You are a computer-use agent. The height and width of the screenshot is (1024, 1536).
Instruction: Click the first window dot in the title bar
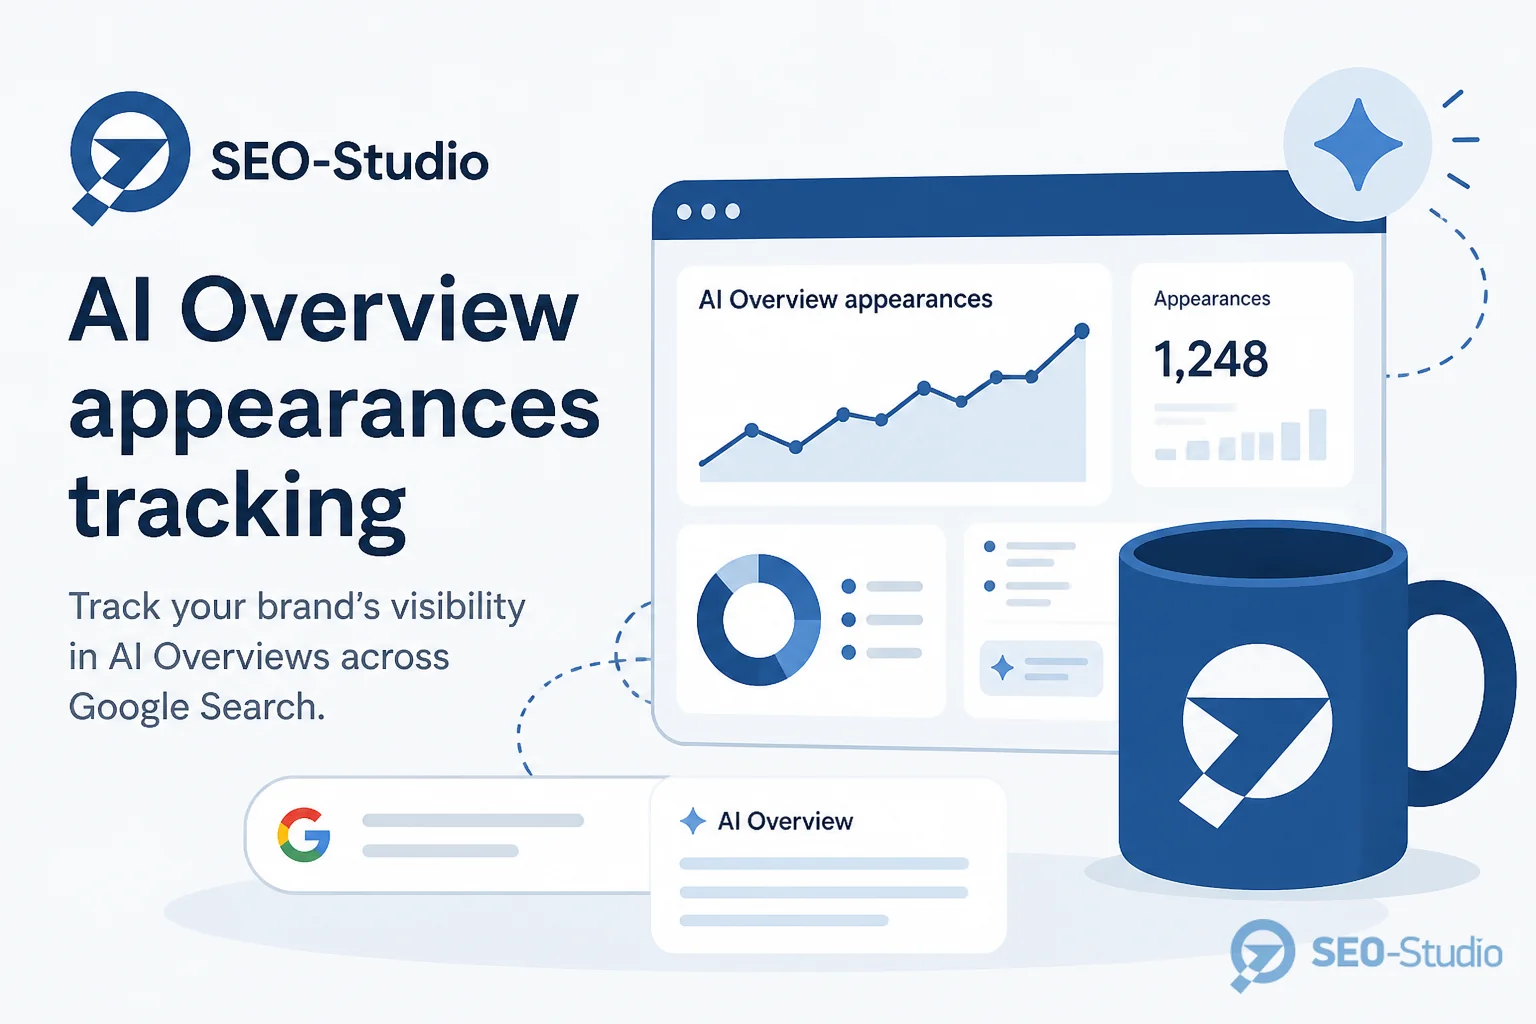pos(684,212)
